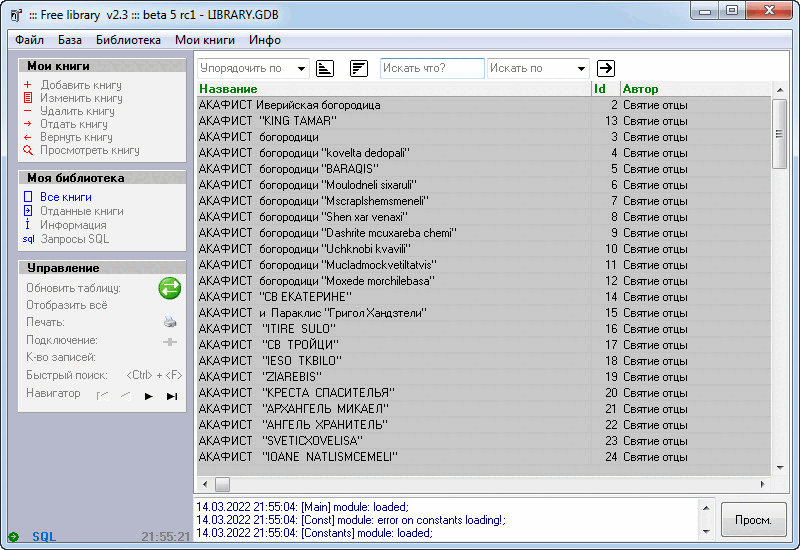This screenshot has height=550, width=800.
Task: Click the SQL label in status bar
Action: [x=44, y=537]
